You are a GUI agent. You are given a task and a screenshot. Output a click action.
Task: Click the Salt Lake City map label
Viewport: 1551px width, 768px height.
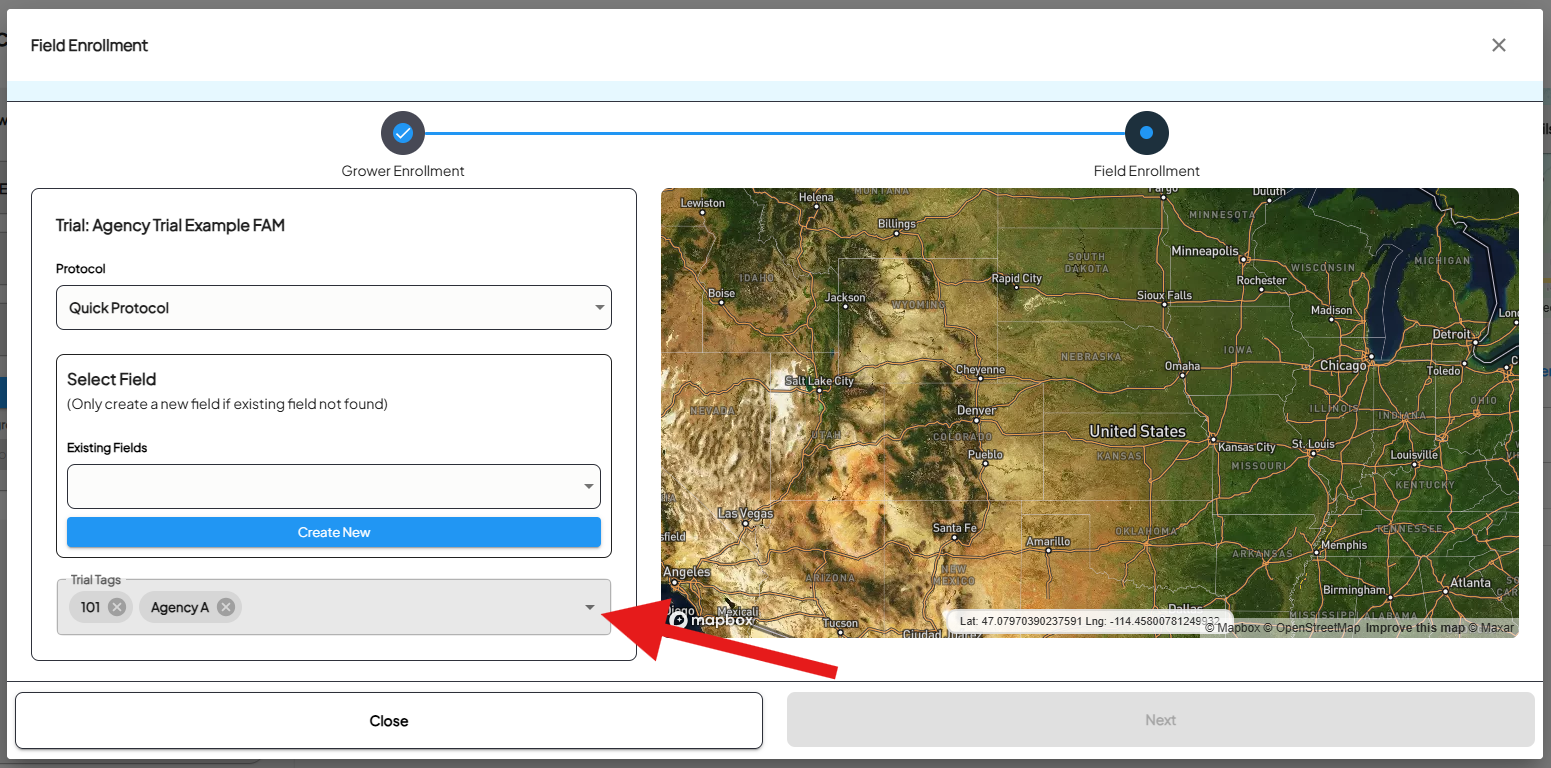pyautogui.click(x=820, y=381)
